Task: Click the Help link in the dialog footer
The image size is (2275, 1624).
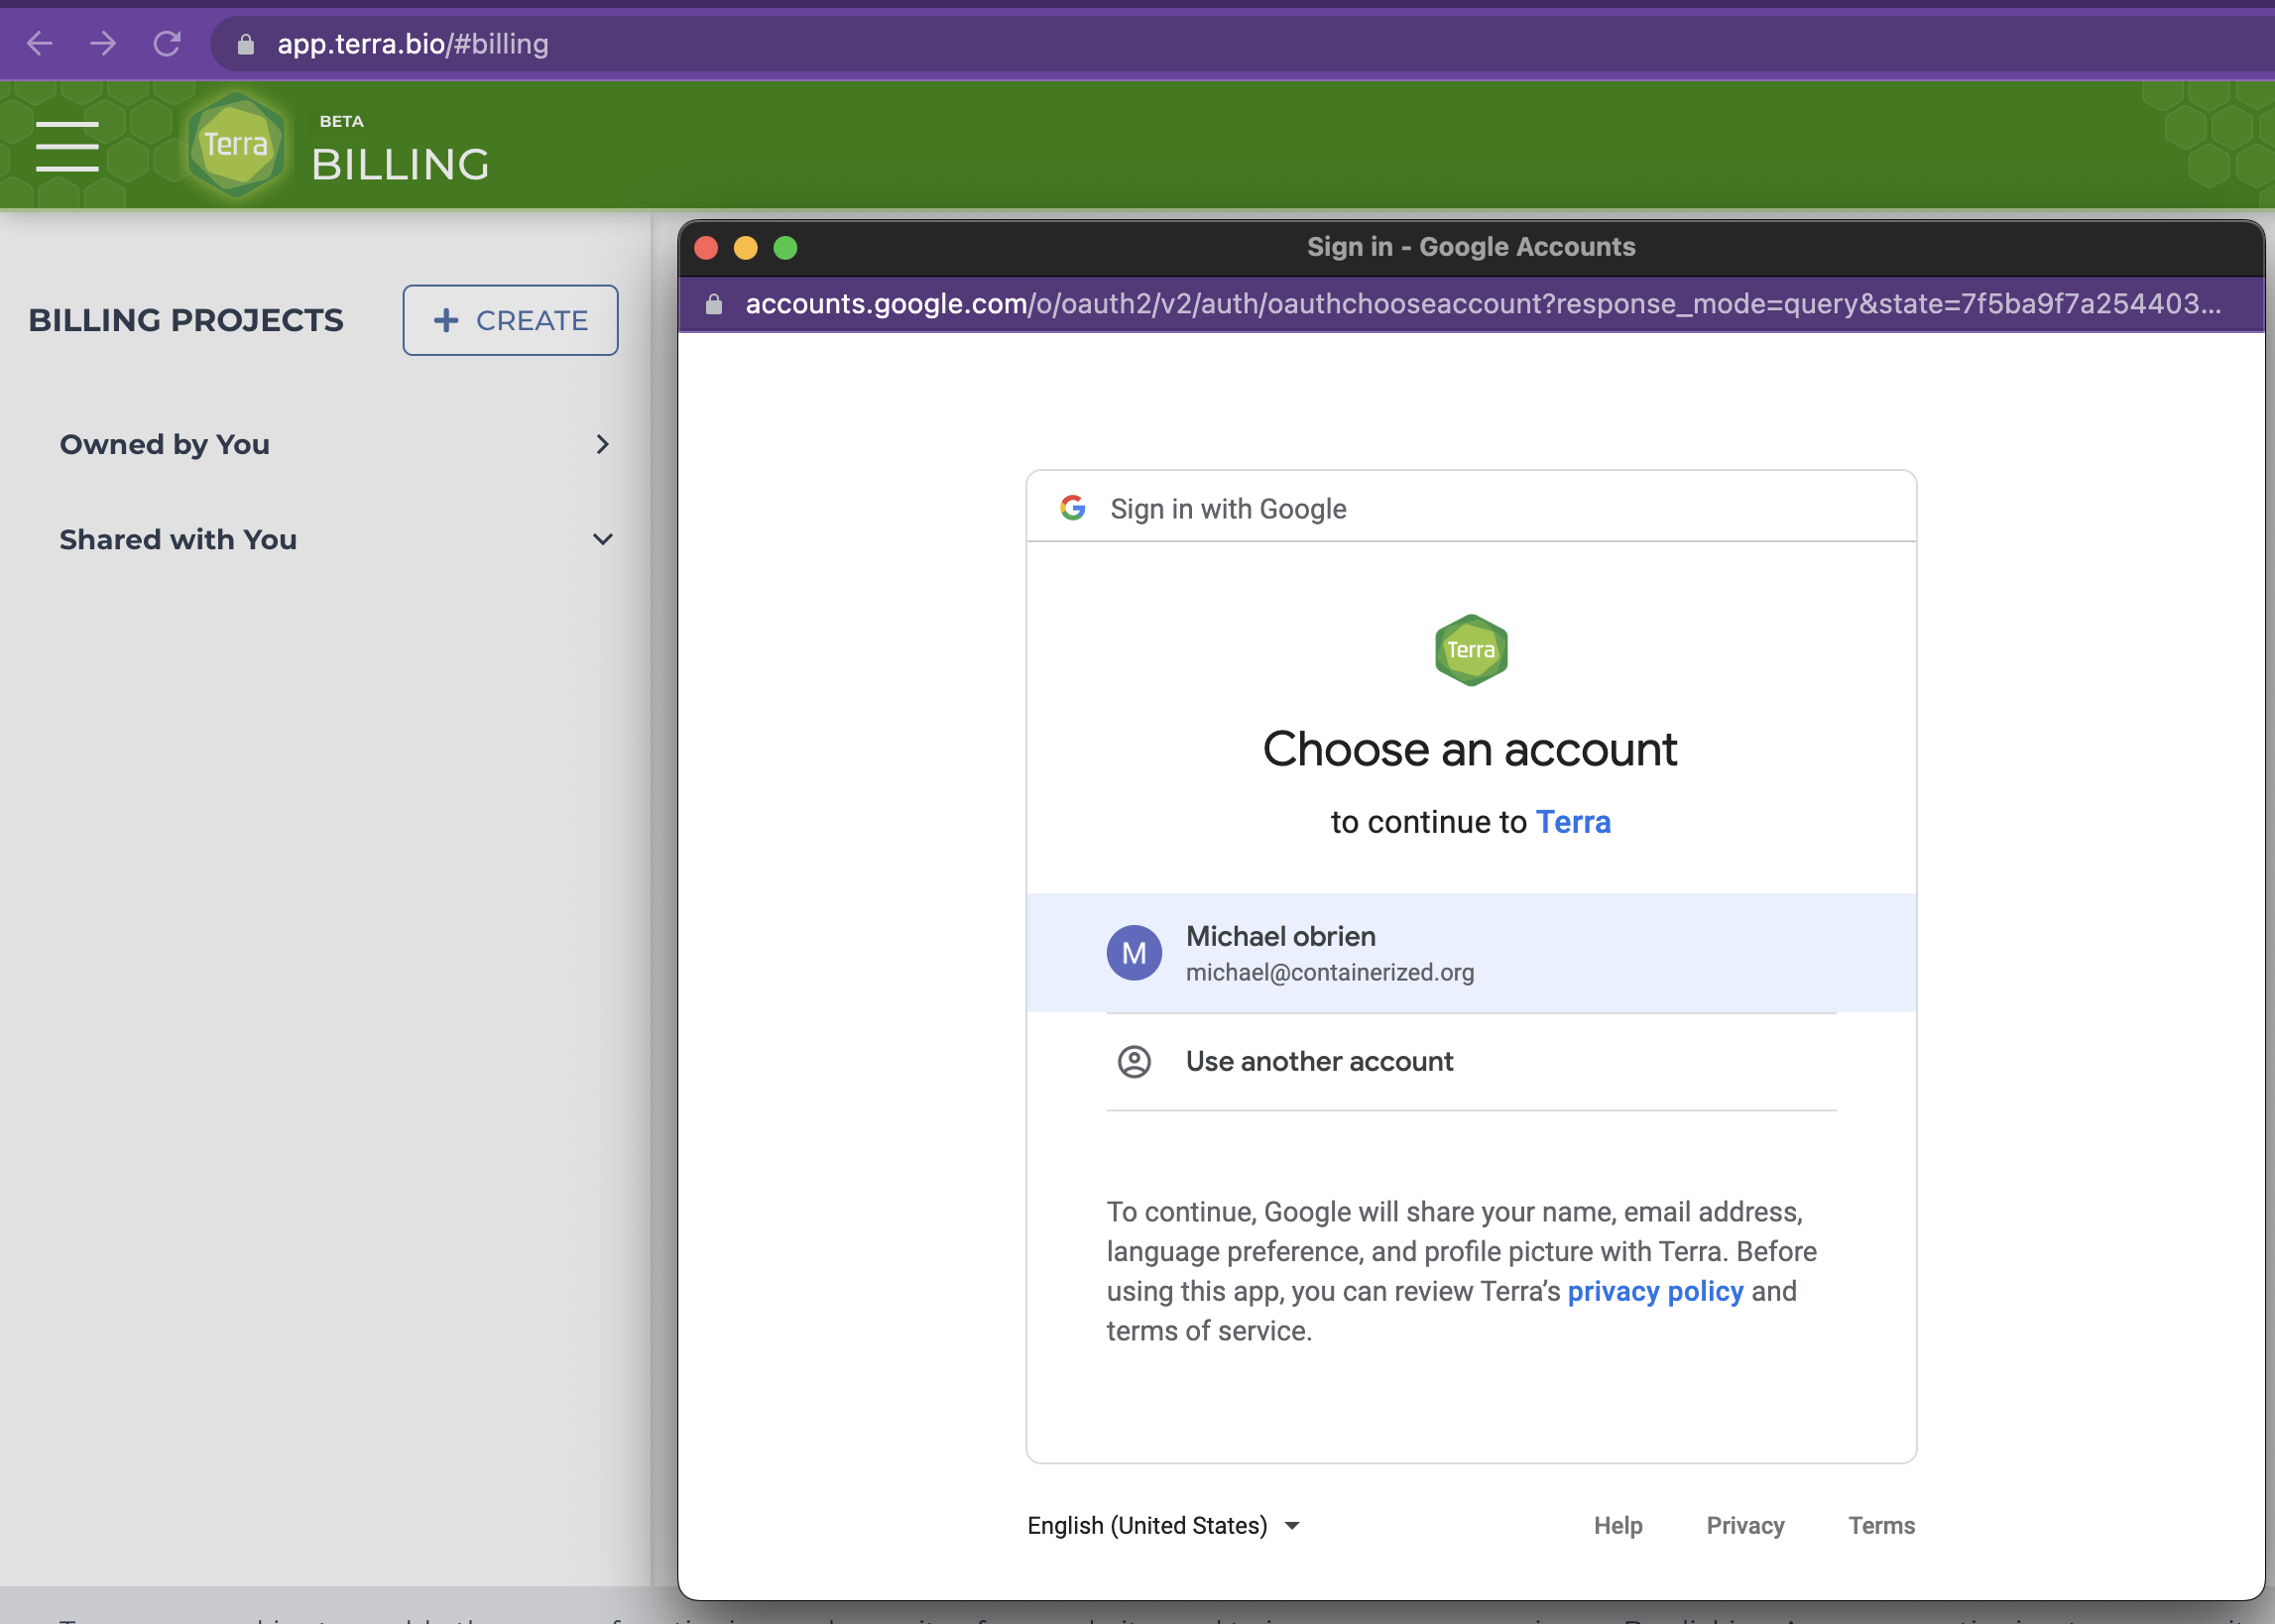Action: [x=1618, y=1525]
